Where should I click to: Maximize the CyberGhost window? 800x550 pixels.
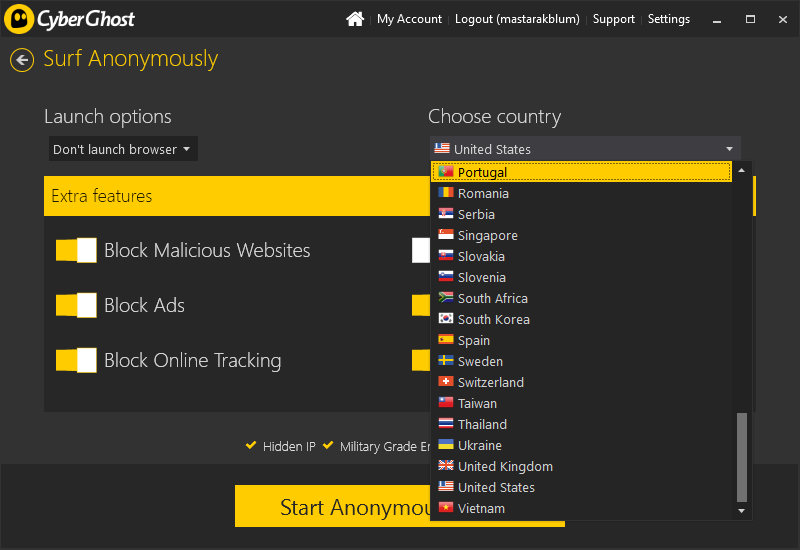(750, 19)
